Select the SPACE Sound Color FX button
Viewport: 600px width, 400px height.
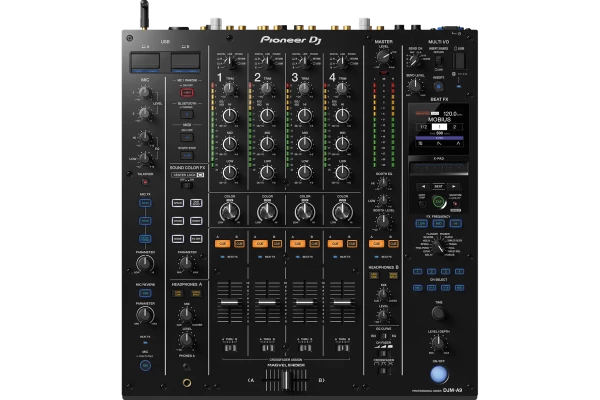[x=178, y=203]
